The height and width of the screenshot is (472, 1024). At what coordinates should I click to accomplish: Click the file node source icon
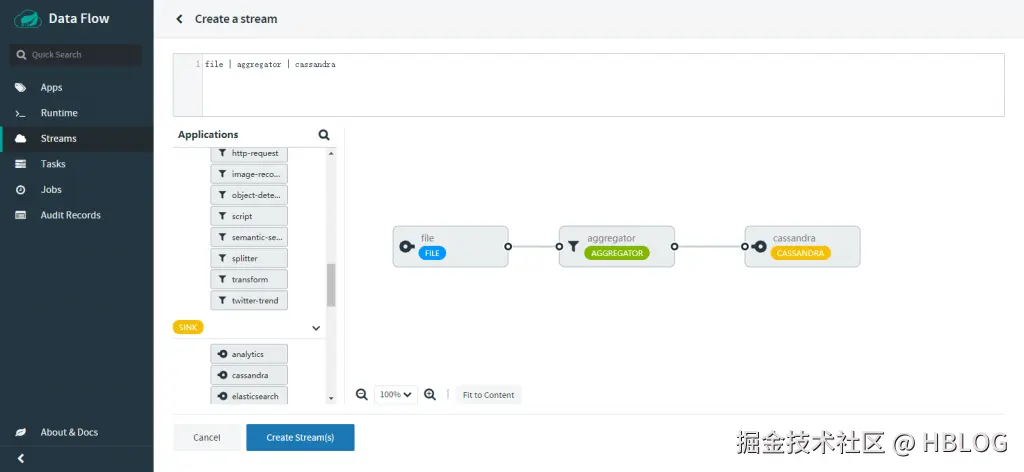tap(407, 247)
